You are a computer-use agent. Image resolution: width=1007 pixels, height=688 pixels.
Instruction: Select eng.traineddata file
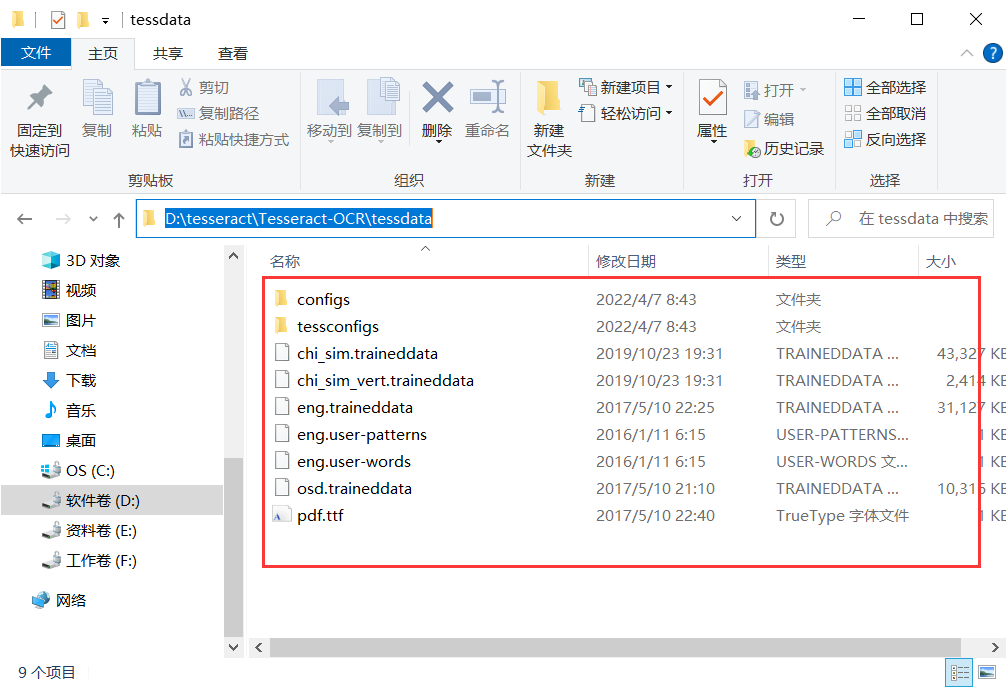point(355,407)
